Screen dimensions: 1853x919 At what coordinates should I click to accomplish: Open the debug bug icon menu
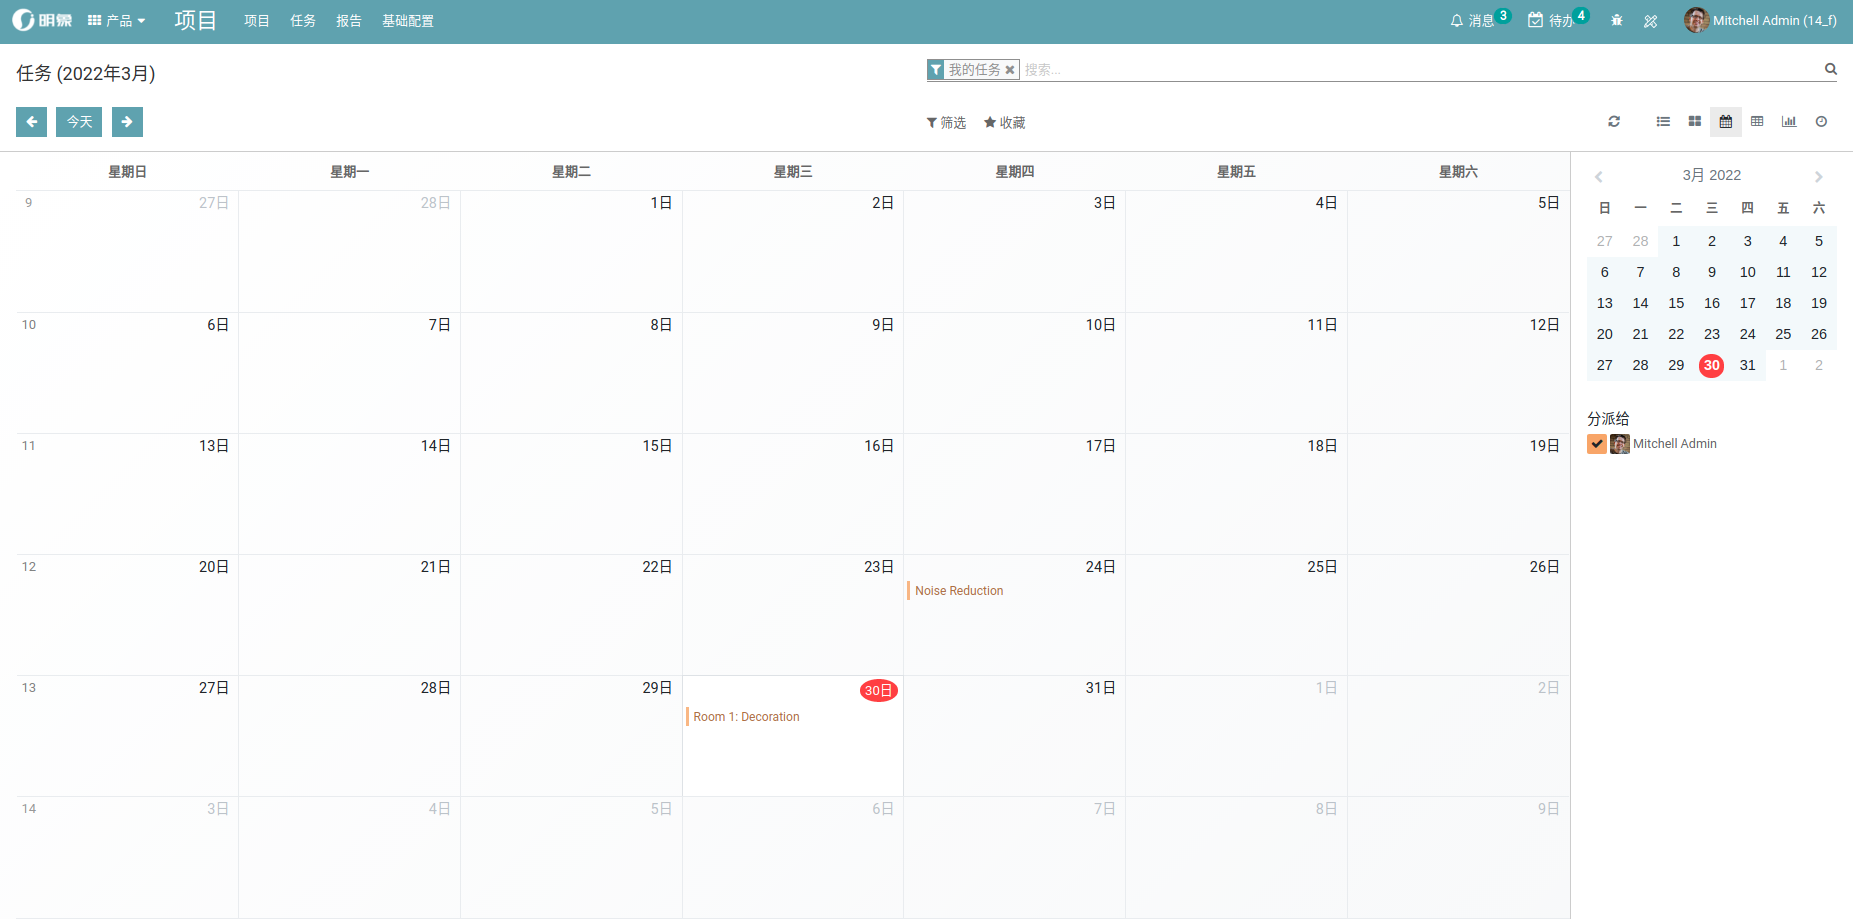[x=1617, y=21]
